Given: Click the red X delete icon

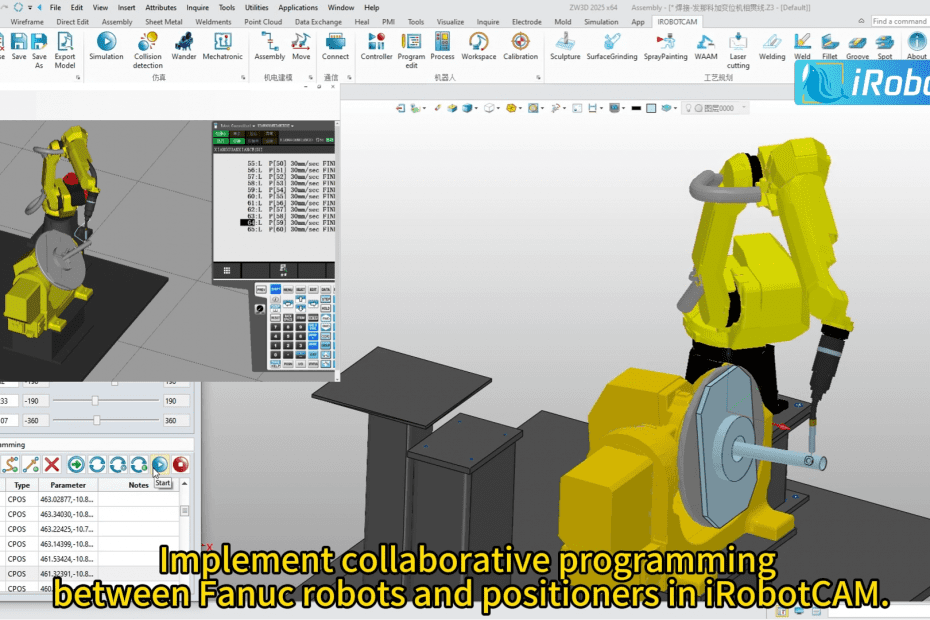Looking at the screenshot, I should tap(52, 464).
